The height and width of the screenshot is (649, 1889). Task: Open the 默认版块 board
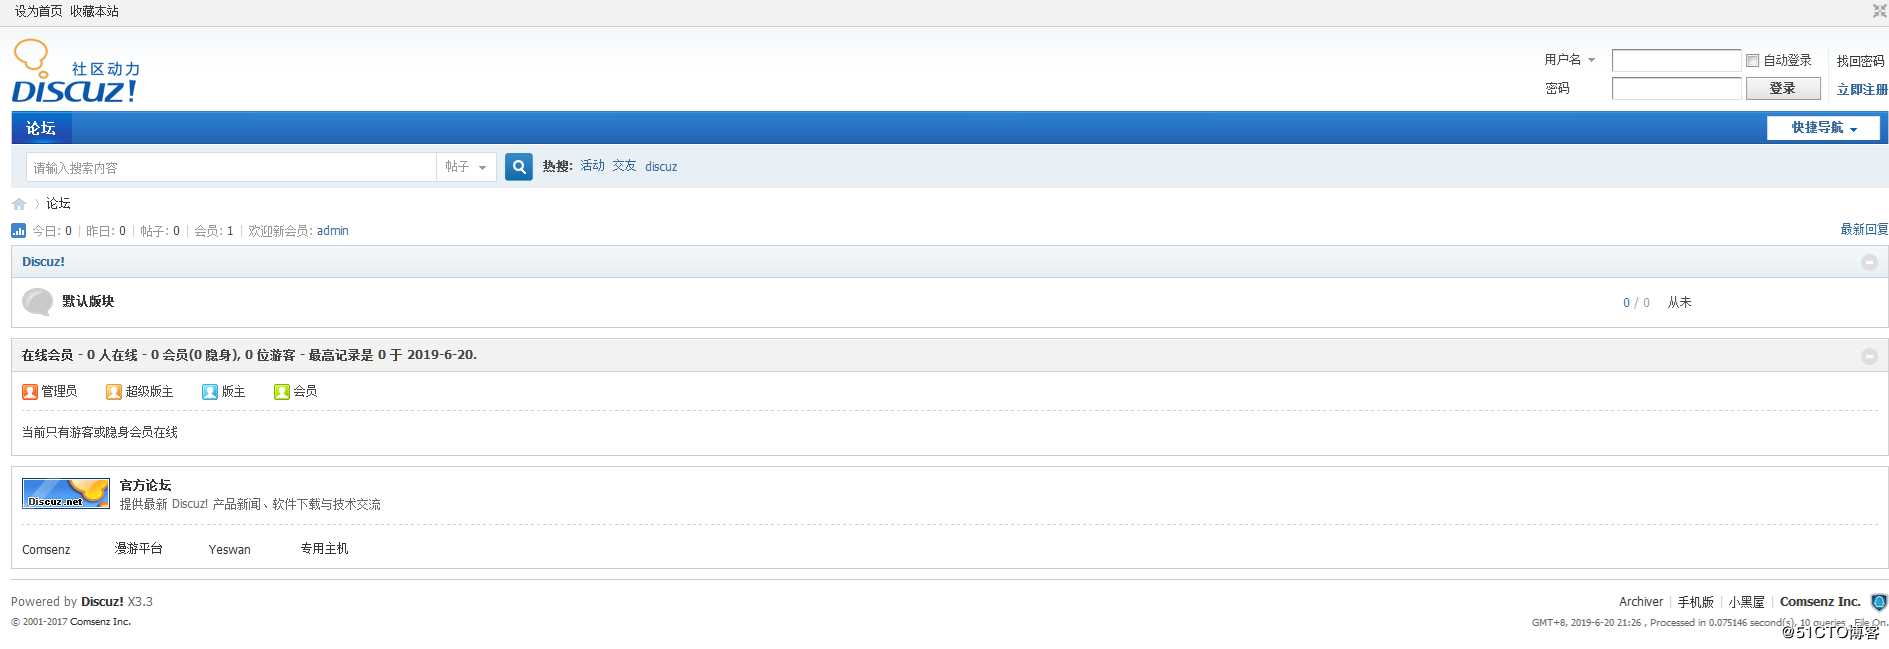click(x=88, y=301)
